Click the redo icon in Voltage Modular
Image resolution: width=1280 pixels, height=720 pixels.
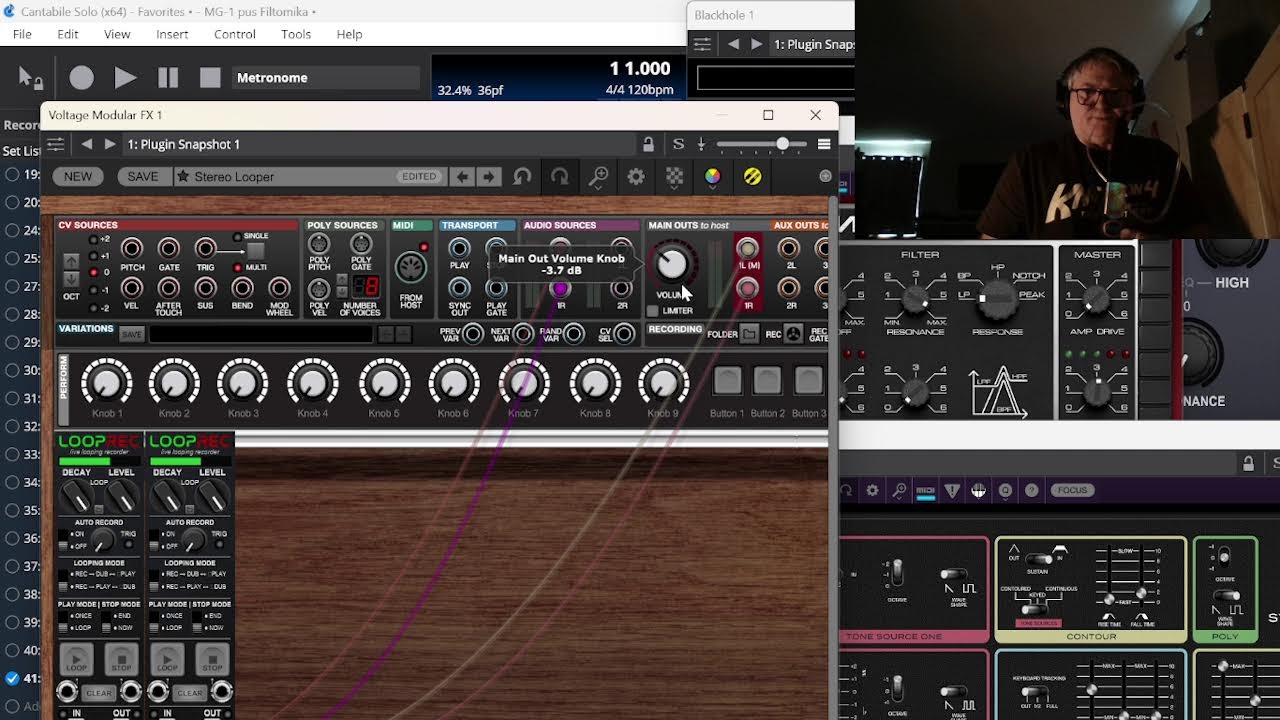click(559, 177)
